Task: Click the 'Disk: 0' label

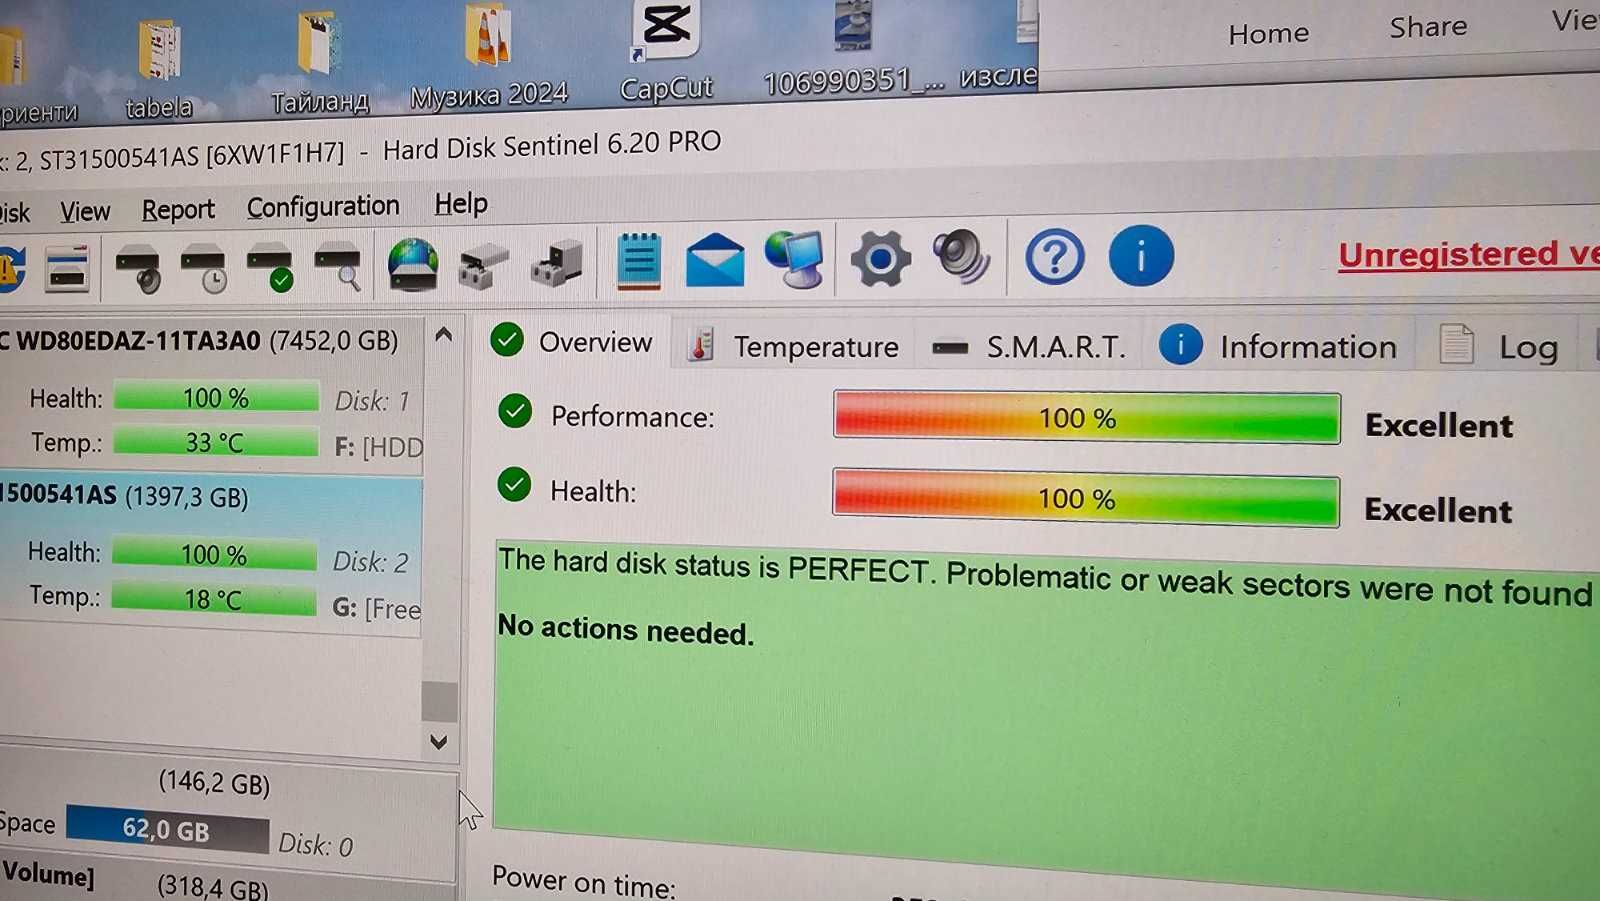Action: coord(315,845)
